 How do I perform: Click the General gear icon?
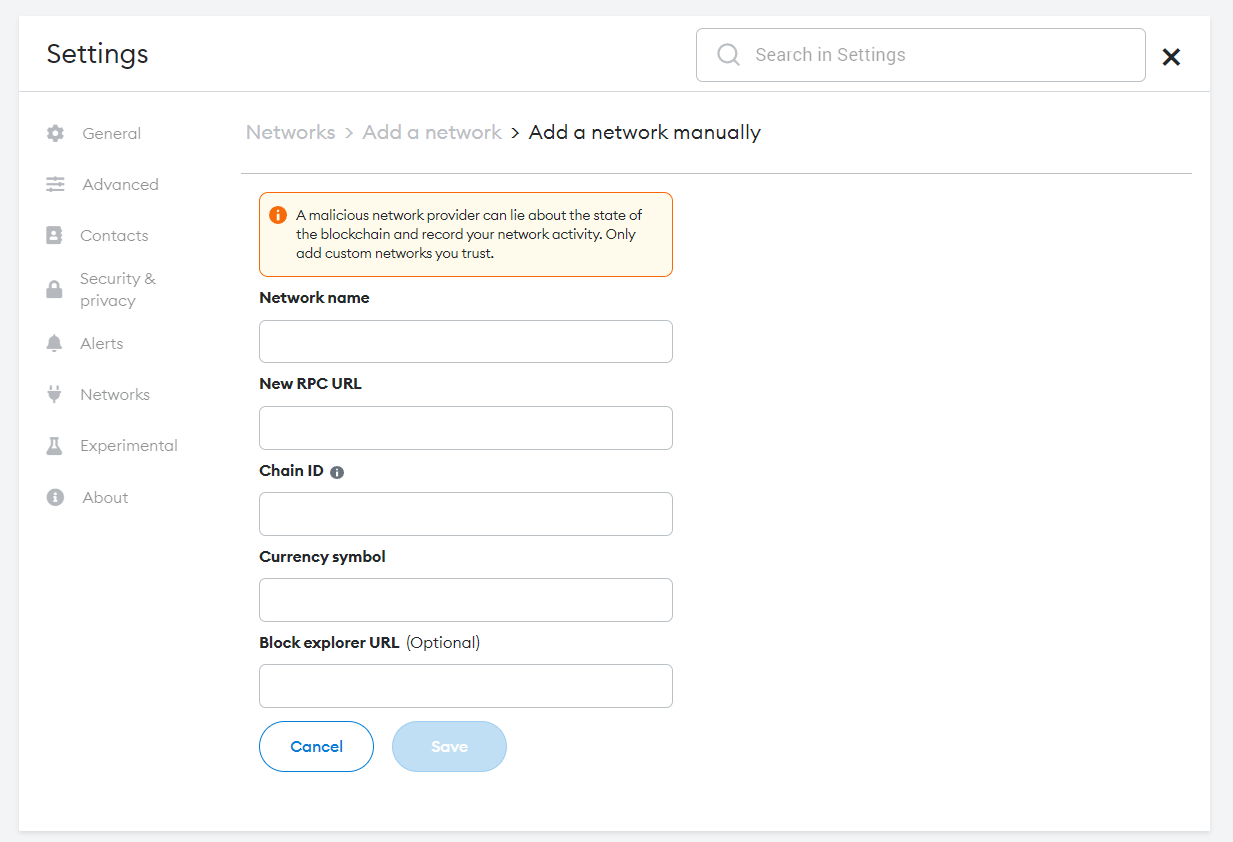(55, 133)
